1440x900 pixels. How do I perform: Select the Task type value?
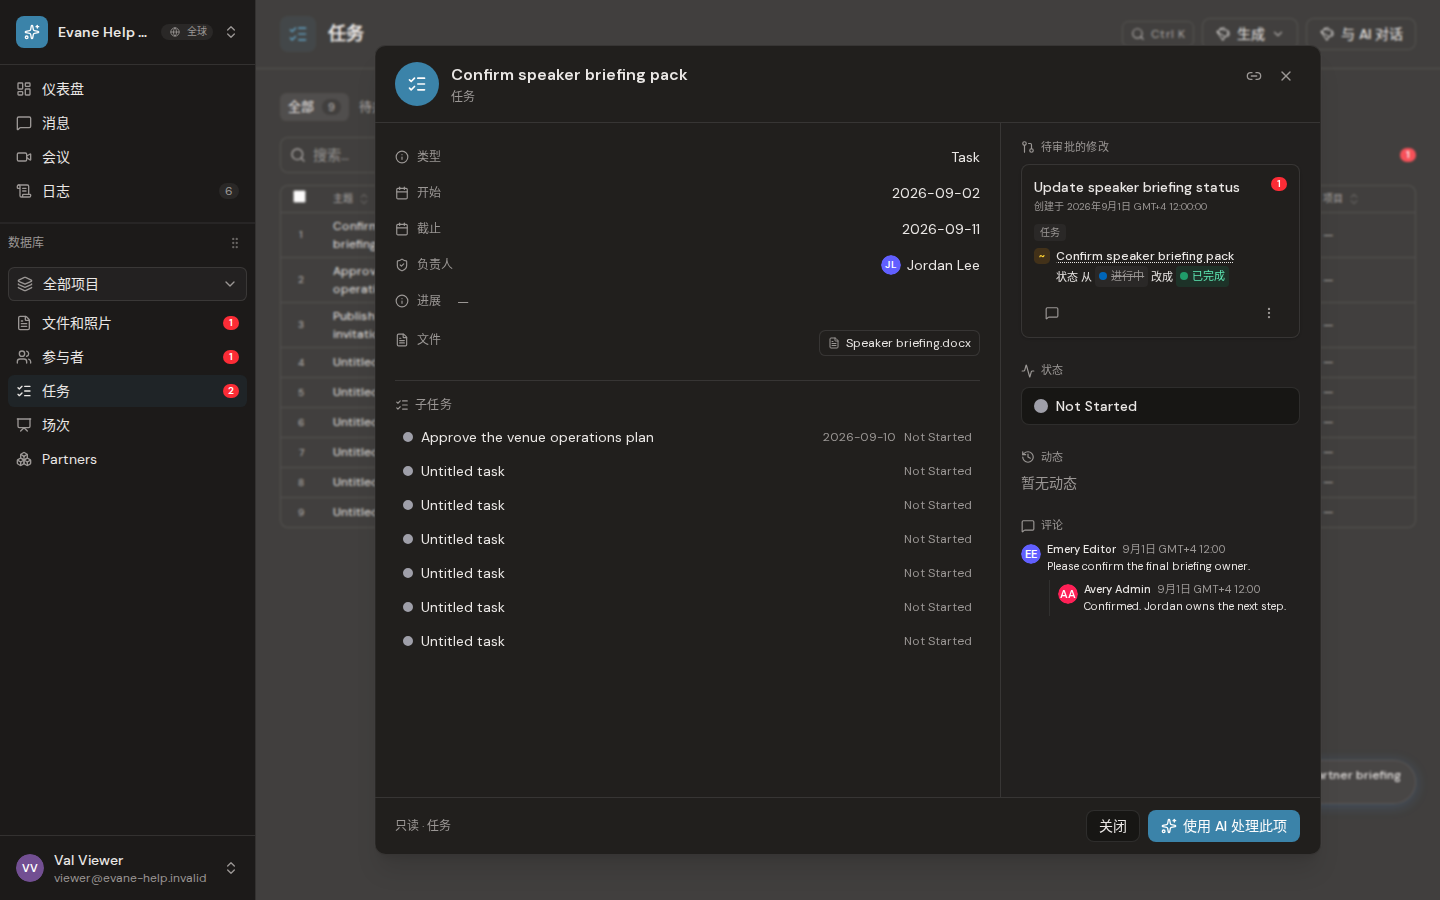point(965,157)
